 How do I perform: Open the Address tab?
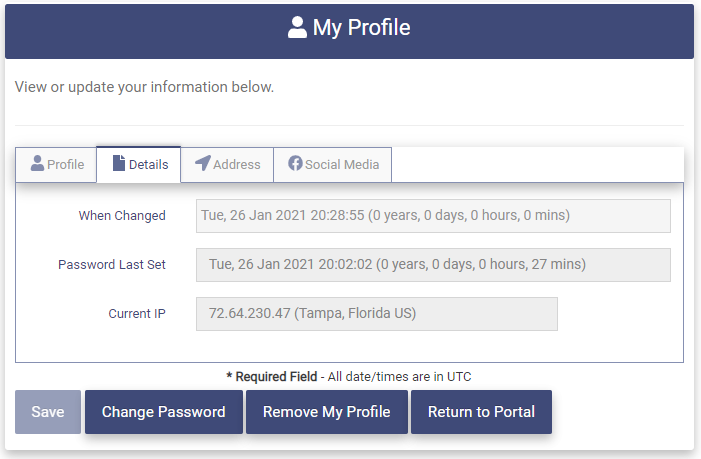coord(236,164)
